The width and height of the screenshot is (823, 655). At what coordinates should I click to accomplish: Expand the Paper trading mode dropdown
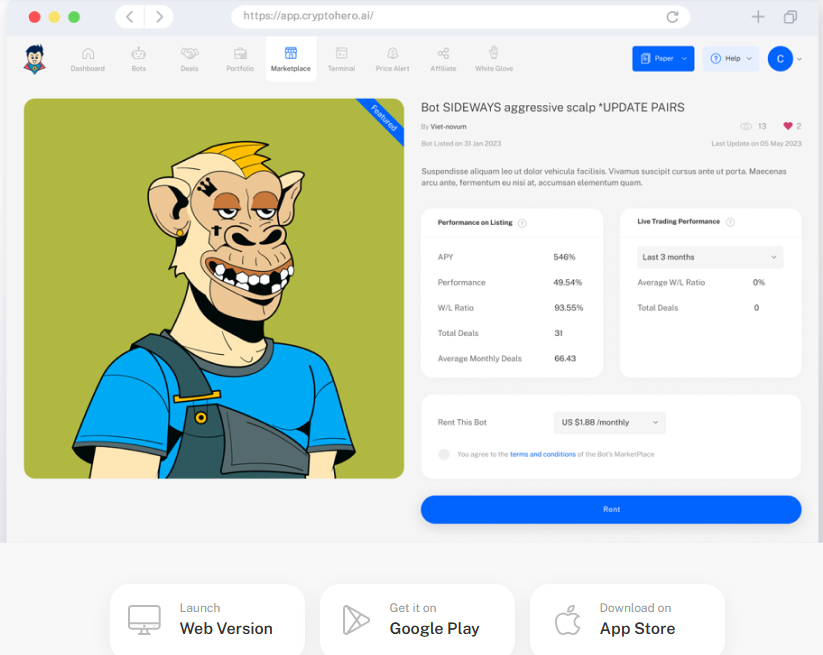(x=664, y=59)
